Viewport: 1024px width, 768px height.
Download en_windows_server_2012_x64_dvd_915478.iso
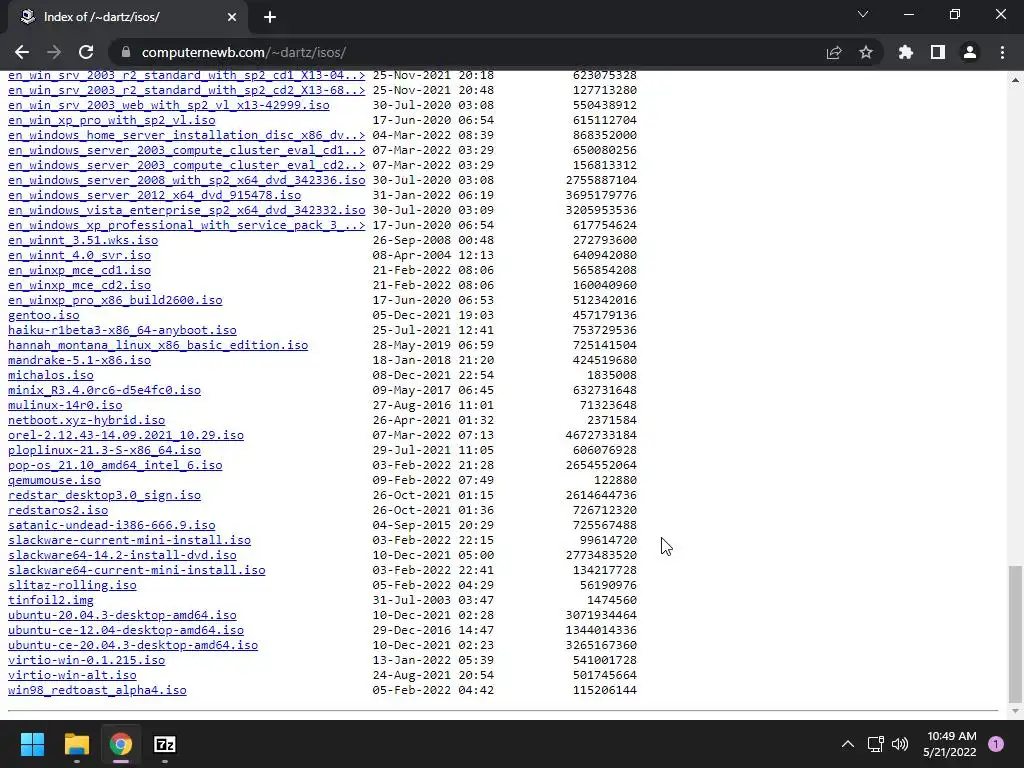[x=155, y=196]
